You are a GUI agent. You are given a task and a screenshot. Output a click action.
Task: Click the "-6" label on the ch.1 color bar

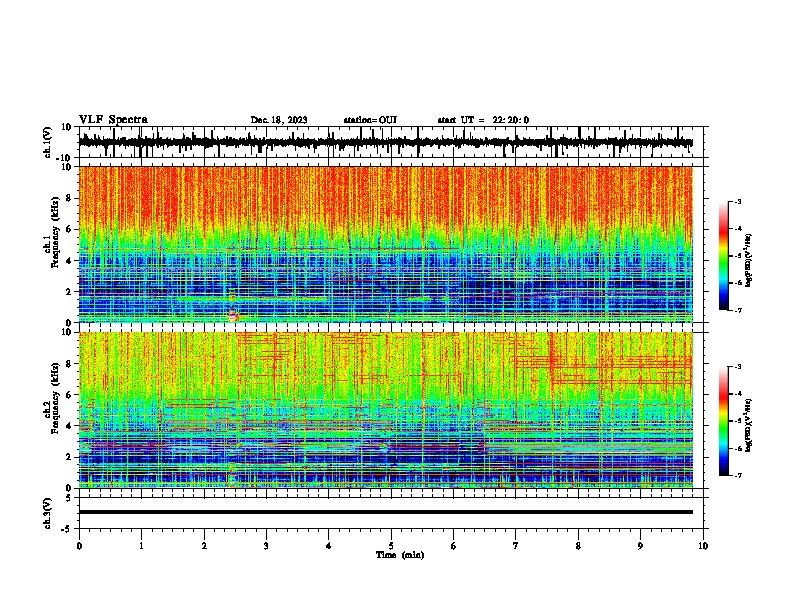(738, 283)
